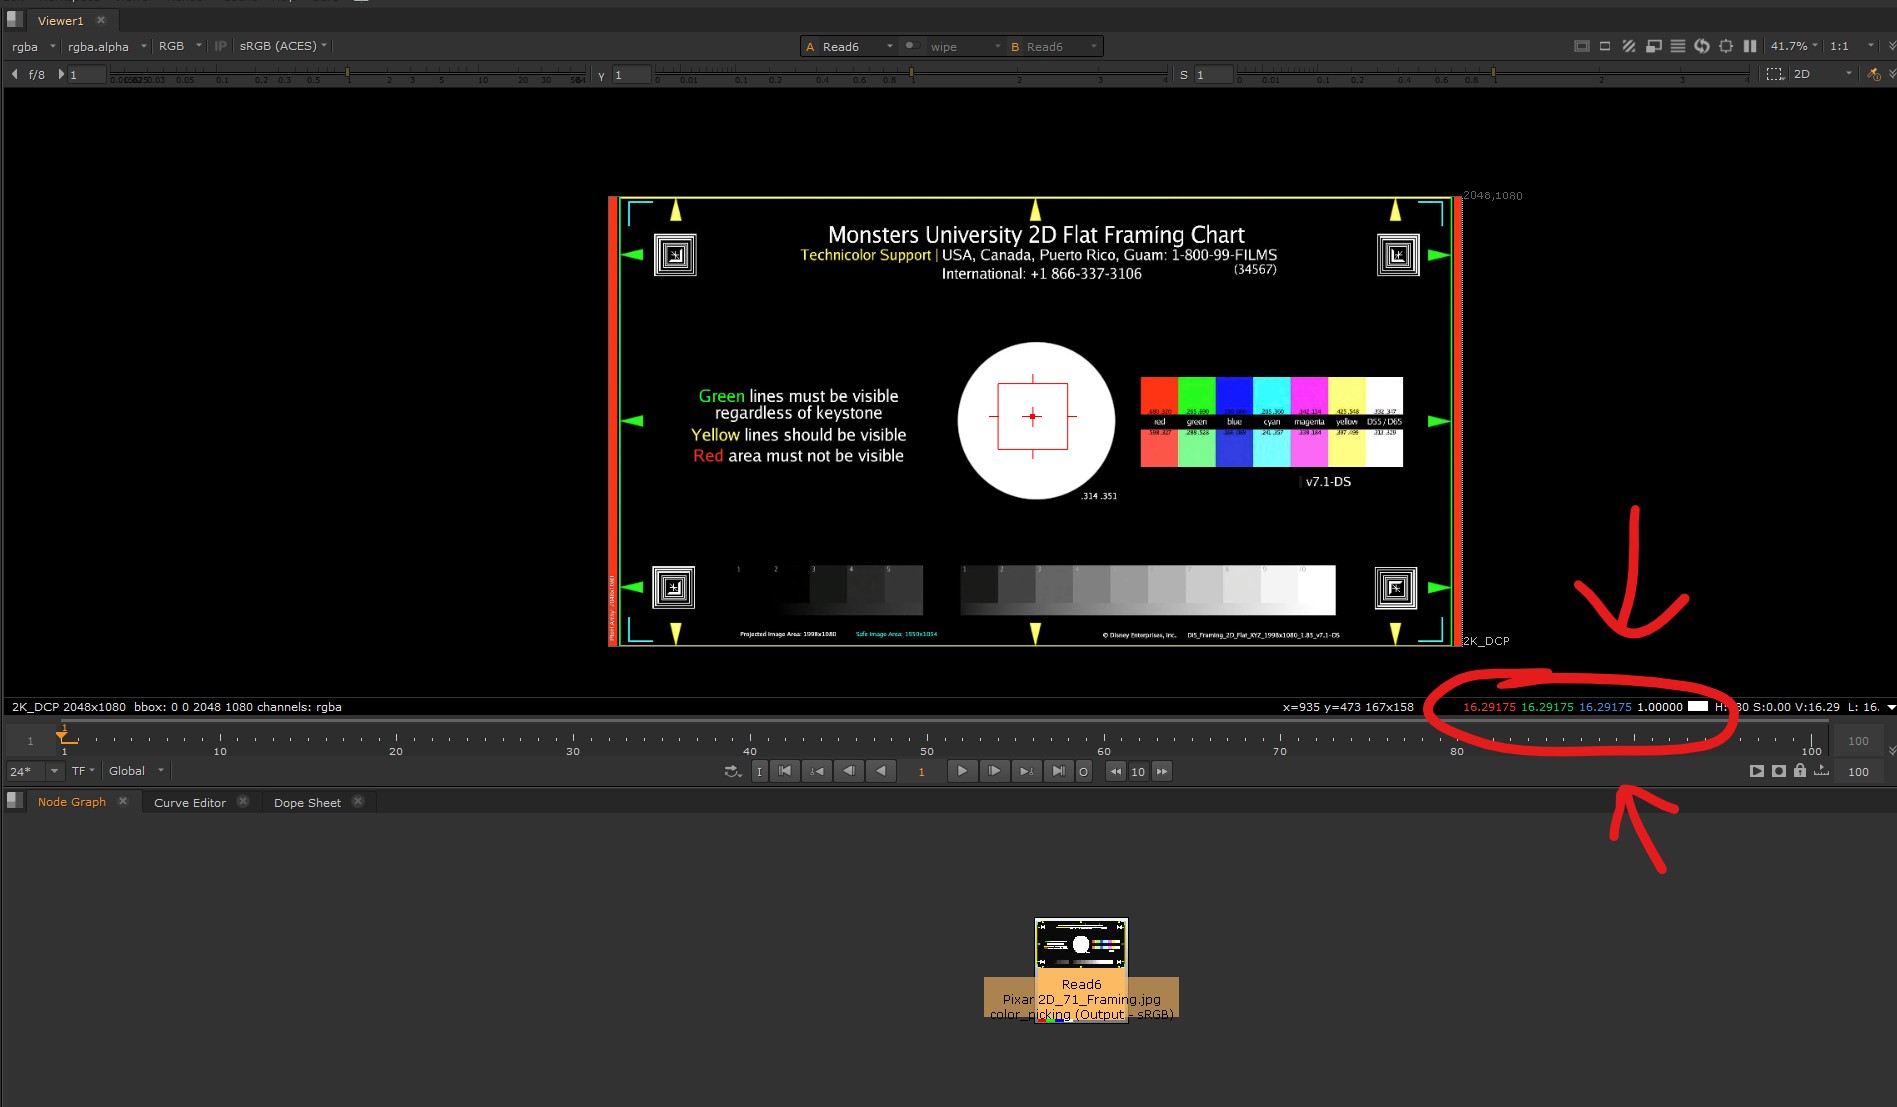Open the rgba layer dropdown

(33, 46)
